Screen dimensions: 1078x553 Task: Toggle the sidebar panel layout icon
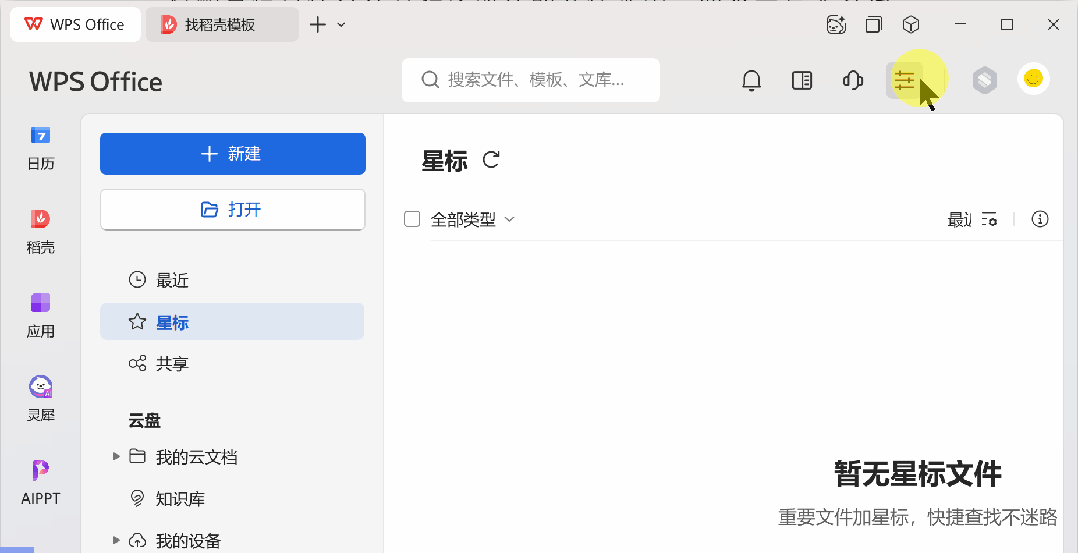802,80
